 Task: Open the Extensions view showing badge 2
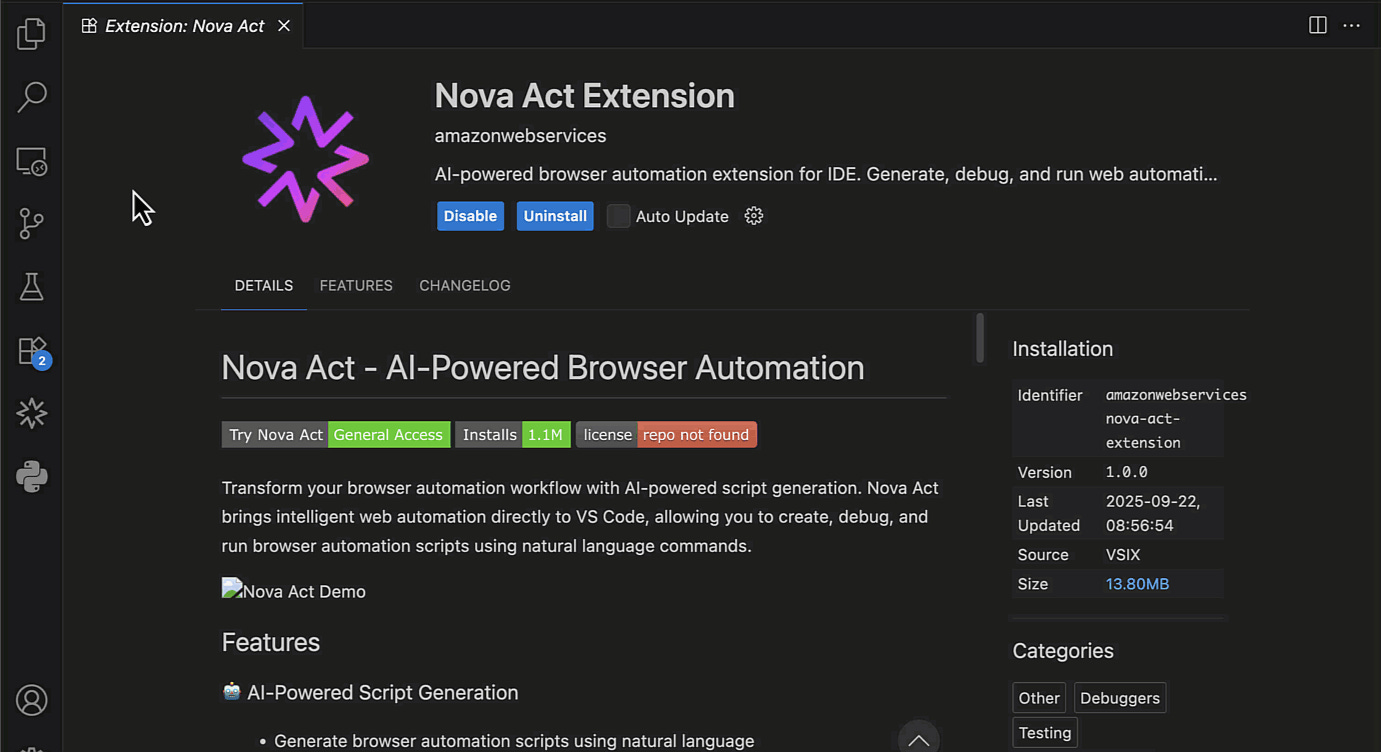[x=31, y=351]
